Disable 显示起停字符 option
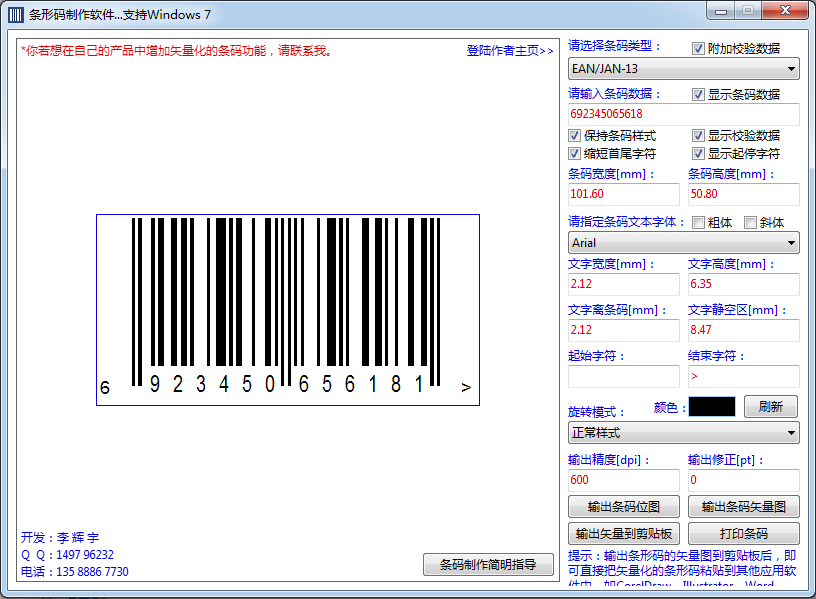 click(x=698, y=153)
